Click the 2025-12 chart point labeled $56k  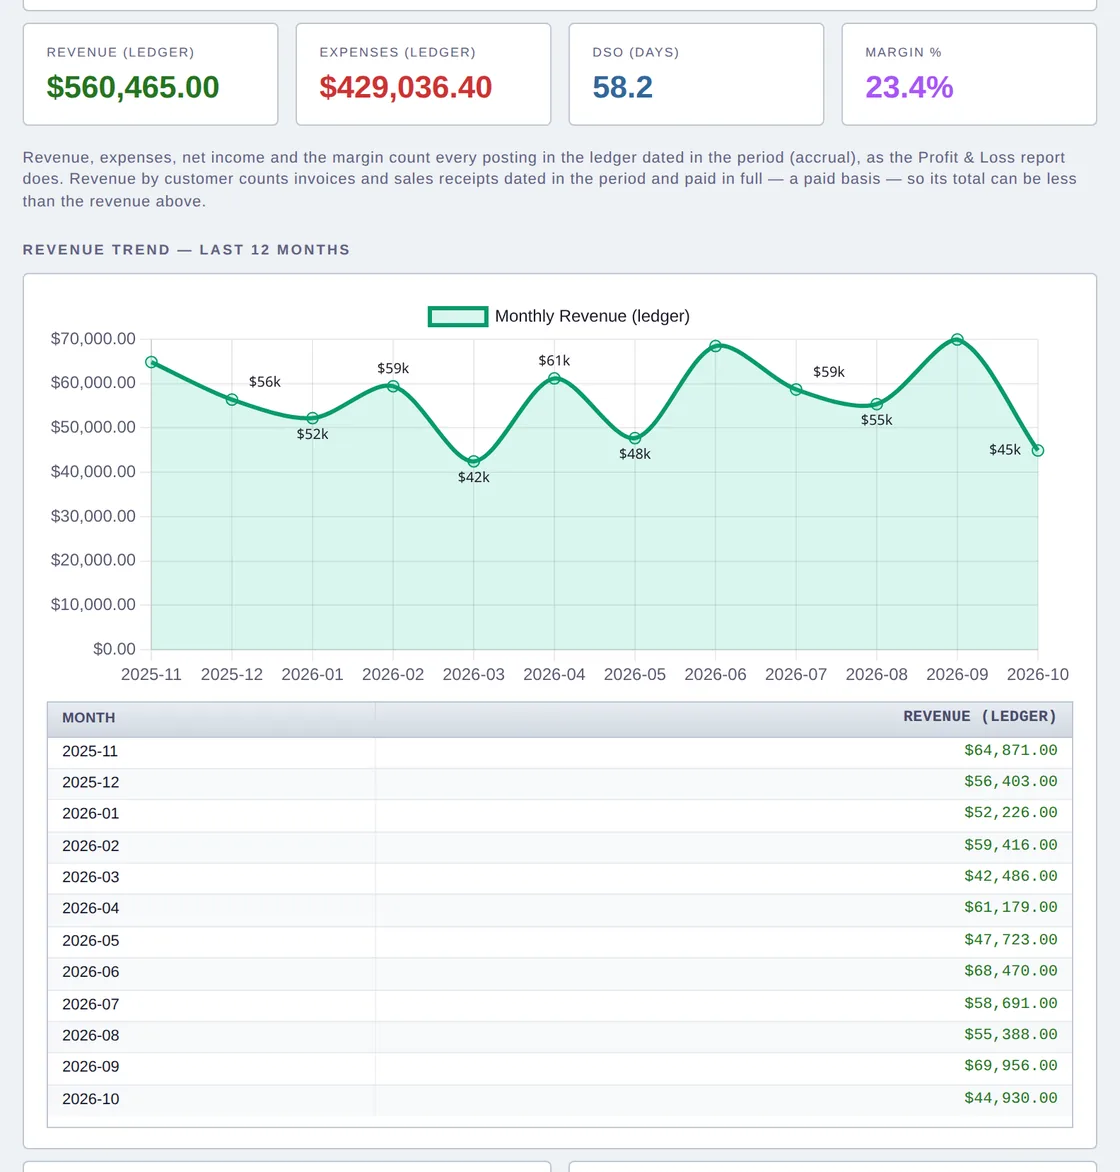(232, 400)
